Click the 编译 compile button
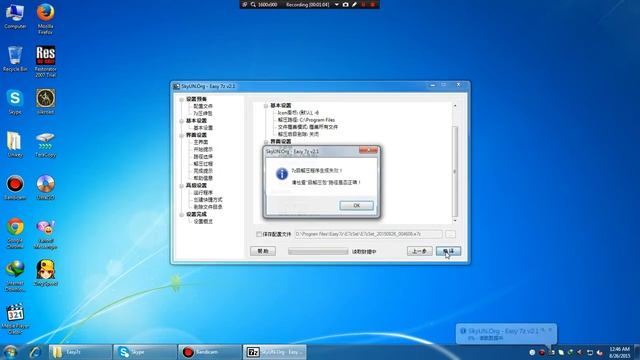Viewport: 640px width, 360px height. (448, 251)
